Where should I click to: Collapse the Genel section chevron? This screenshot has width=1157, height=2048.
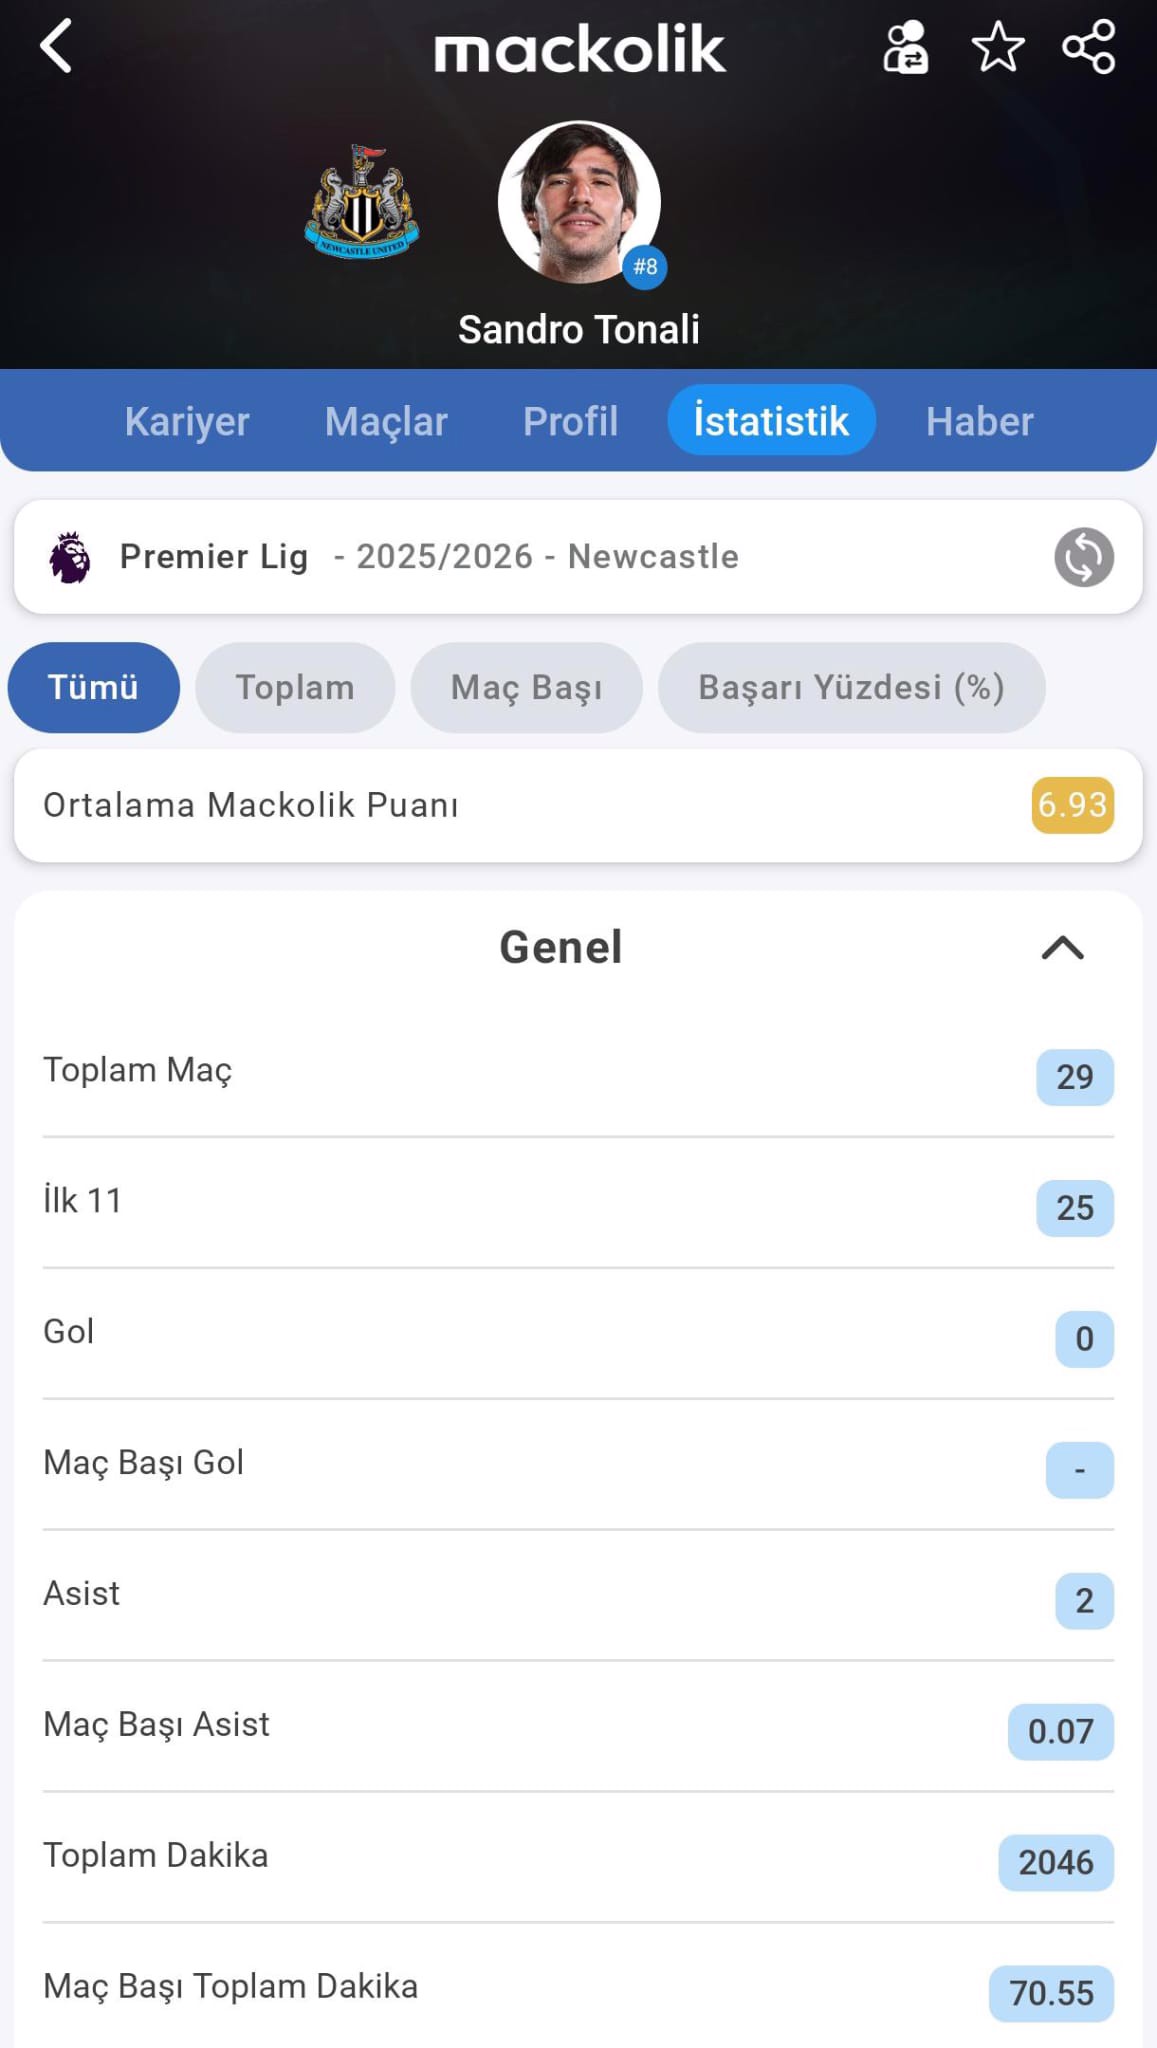click(1062, 947)
